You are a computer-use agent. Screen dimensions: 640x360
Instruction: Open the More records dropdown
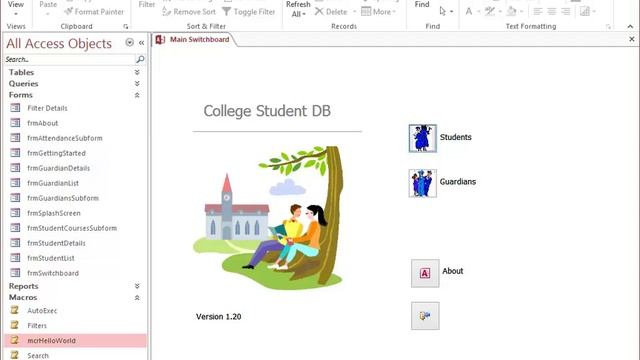pyautogui.click(x=378, y=12)
